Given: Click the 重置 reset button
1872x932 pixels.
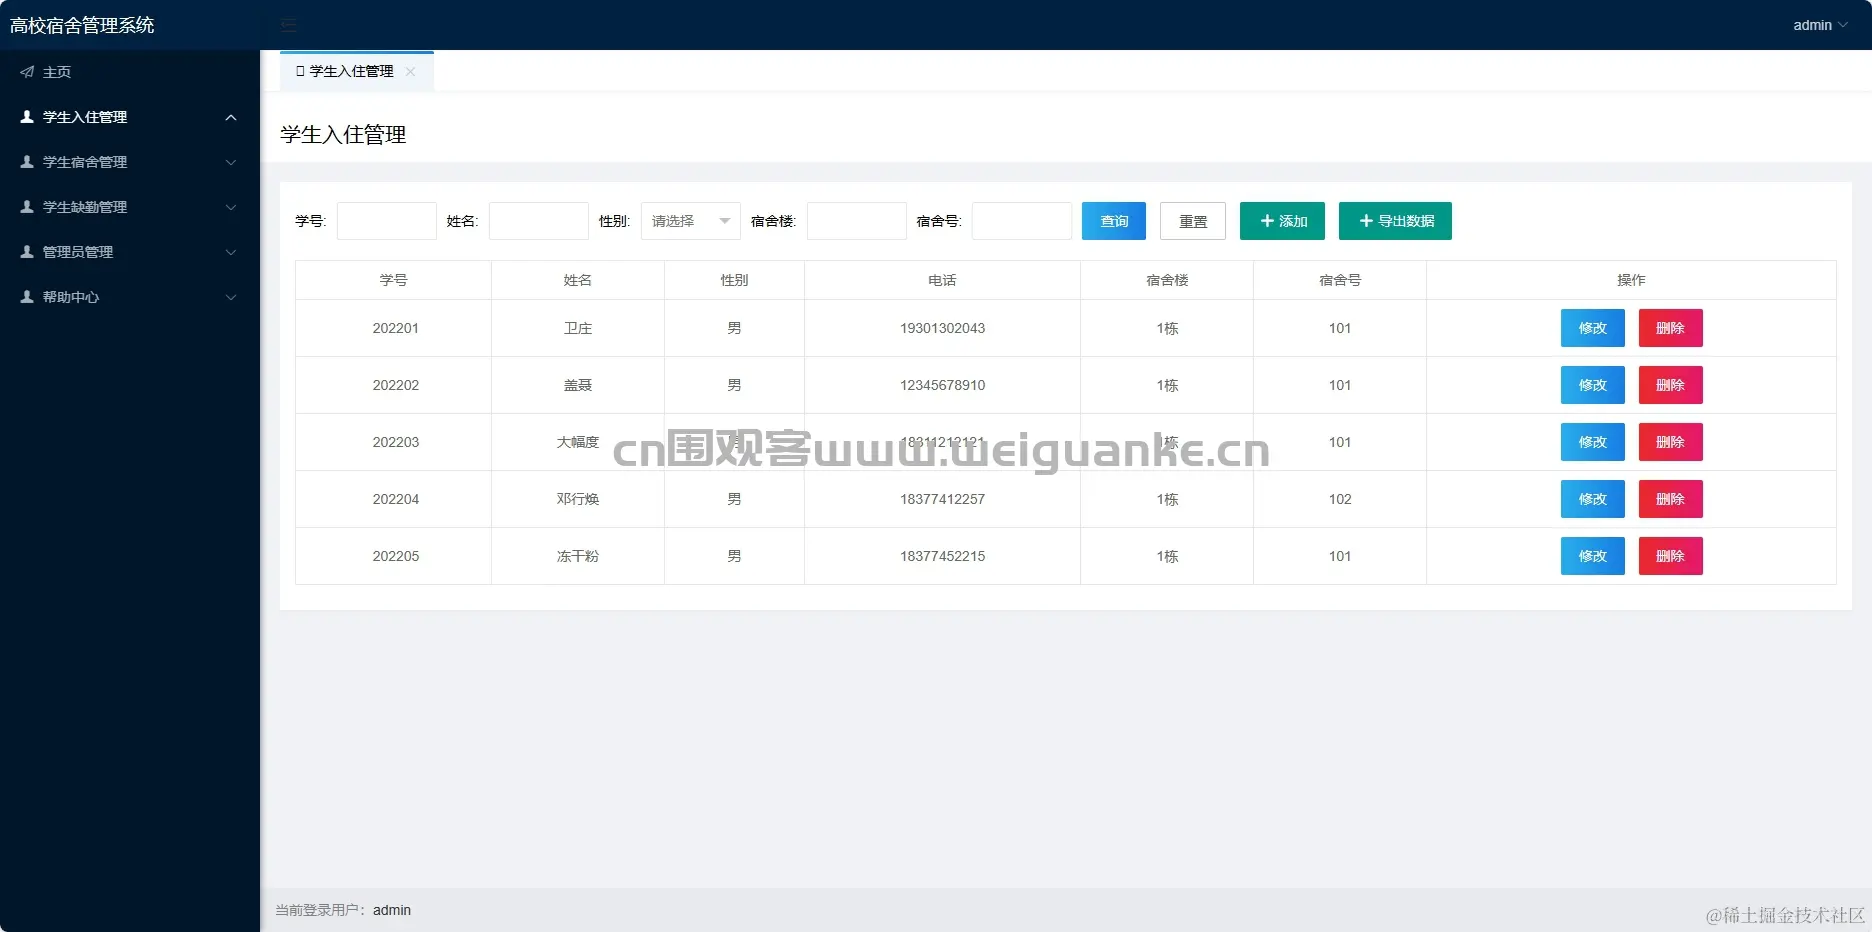Looking at the screenshot, I should (1193, 221).
